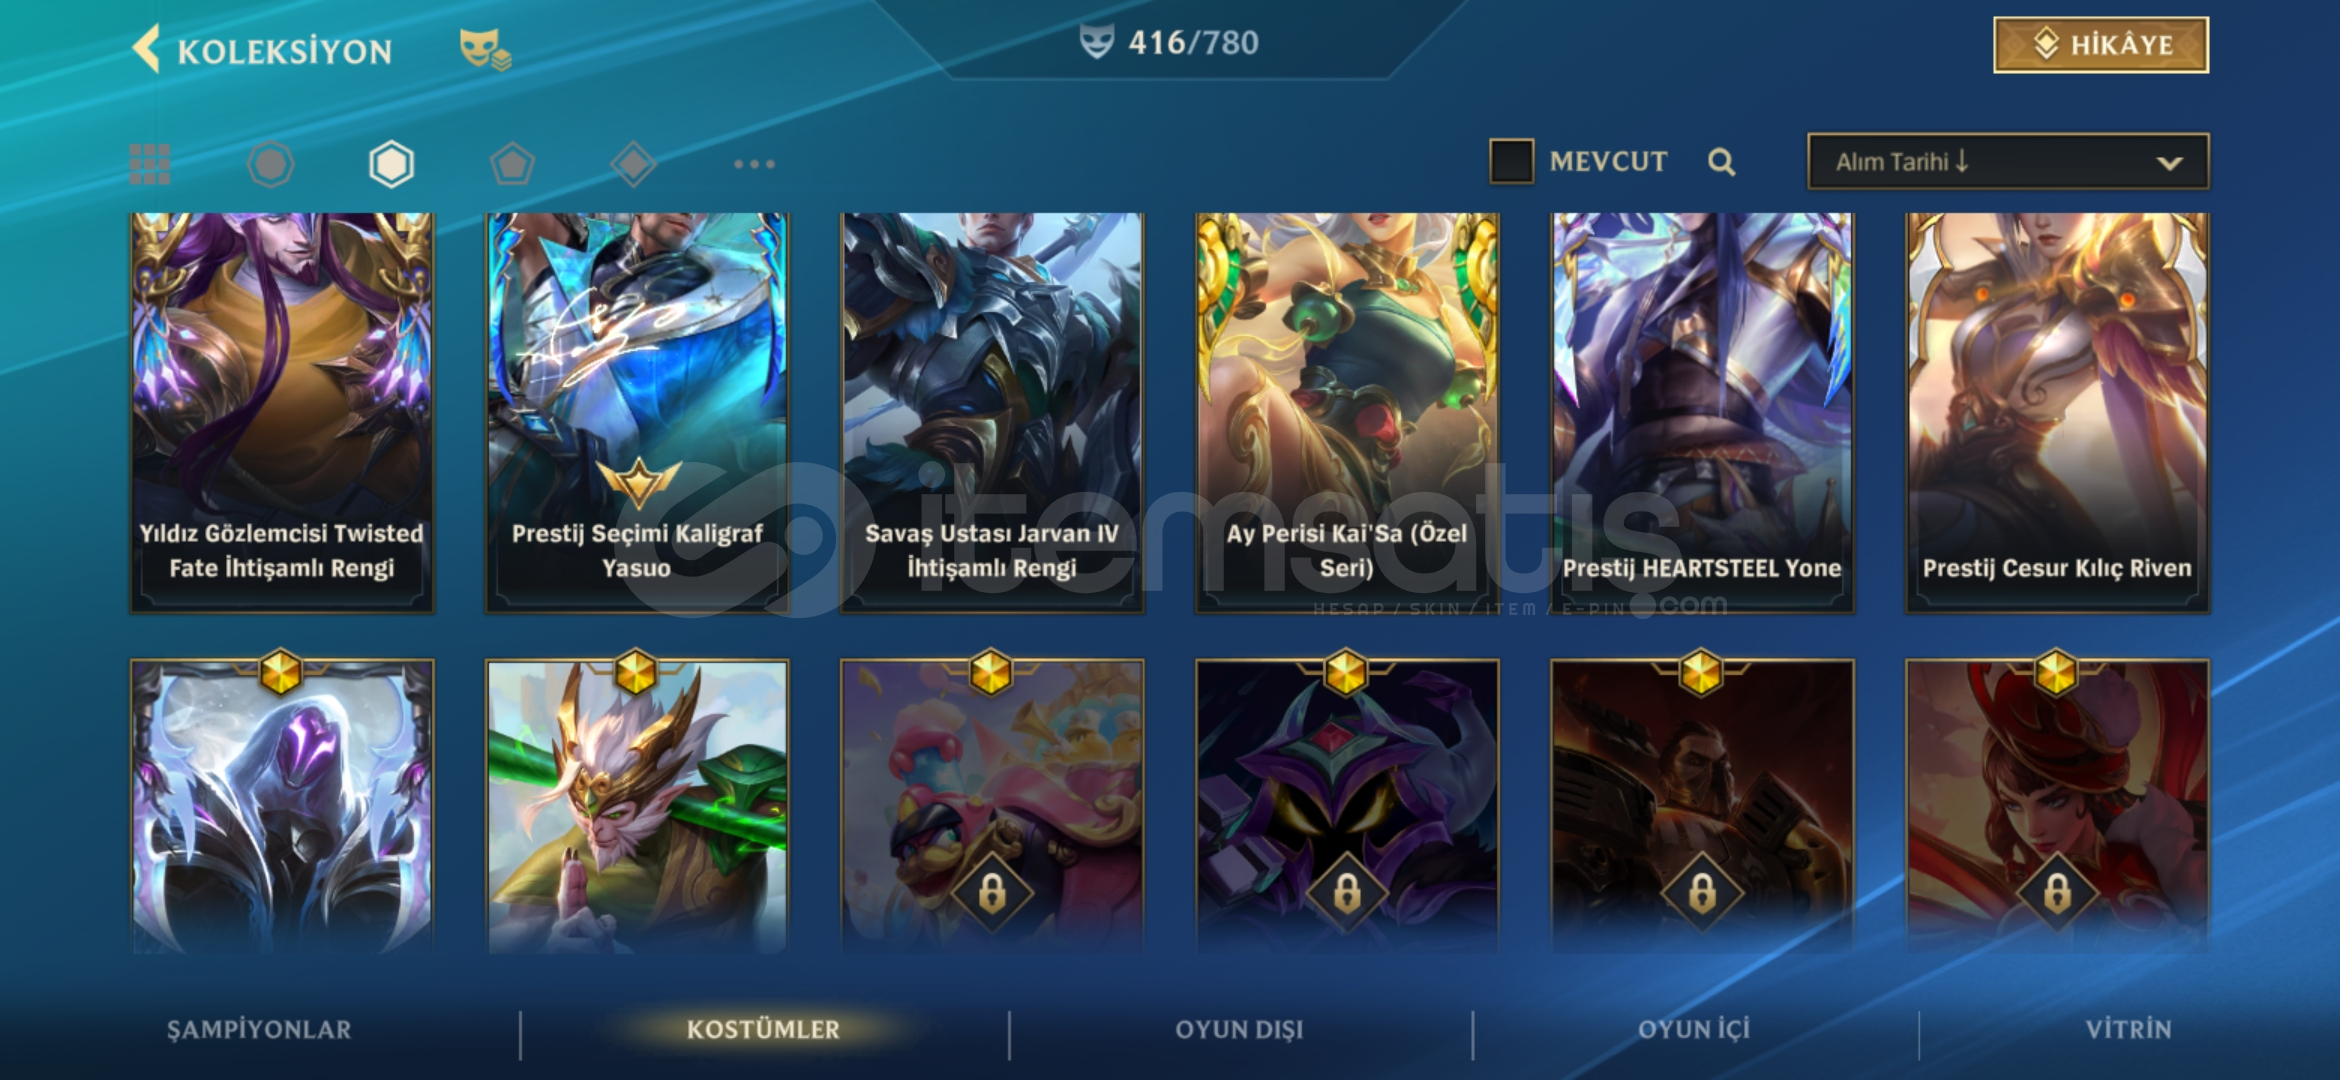
Task: Go back using the Koleksiyon arrow
Action: tap(147, 49)
